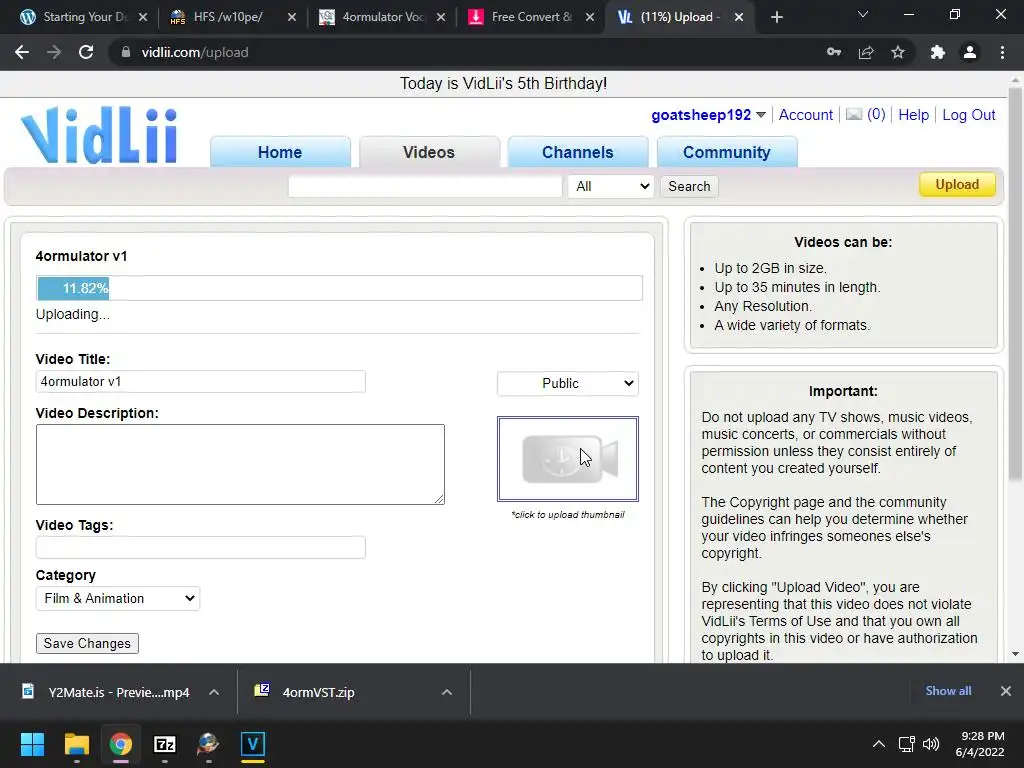The width and height of the screenshot is (1024, 768).
Task: Click the Log Out link
Action: pos(968,115)
